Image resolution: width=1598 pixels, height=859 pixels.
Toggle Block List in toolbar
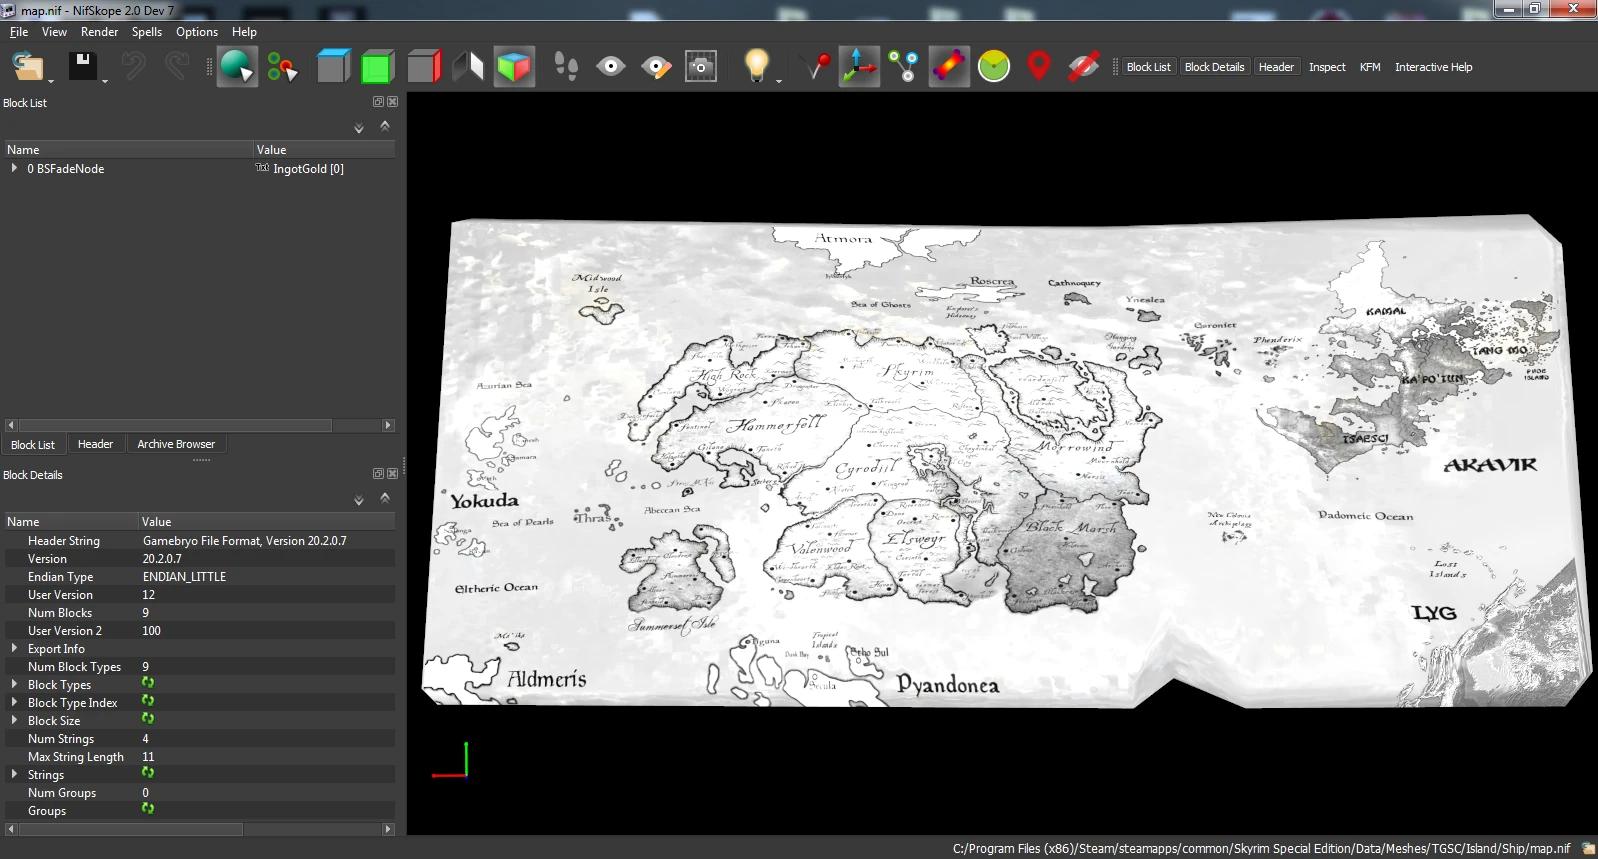point(1148,67)
